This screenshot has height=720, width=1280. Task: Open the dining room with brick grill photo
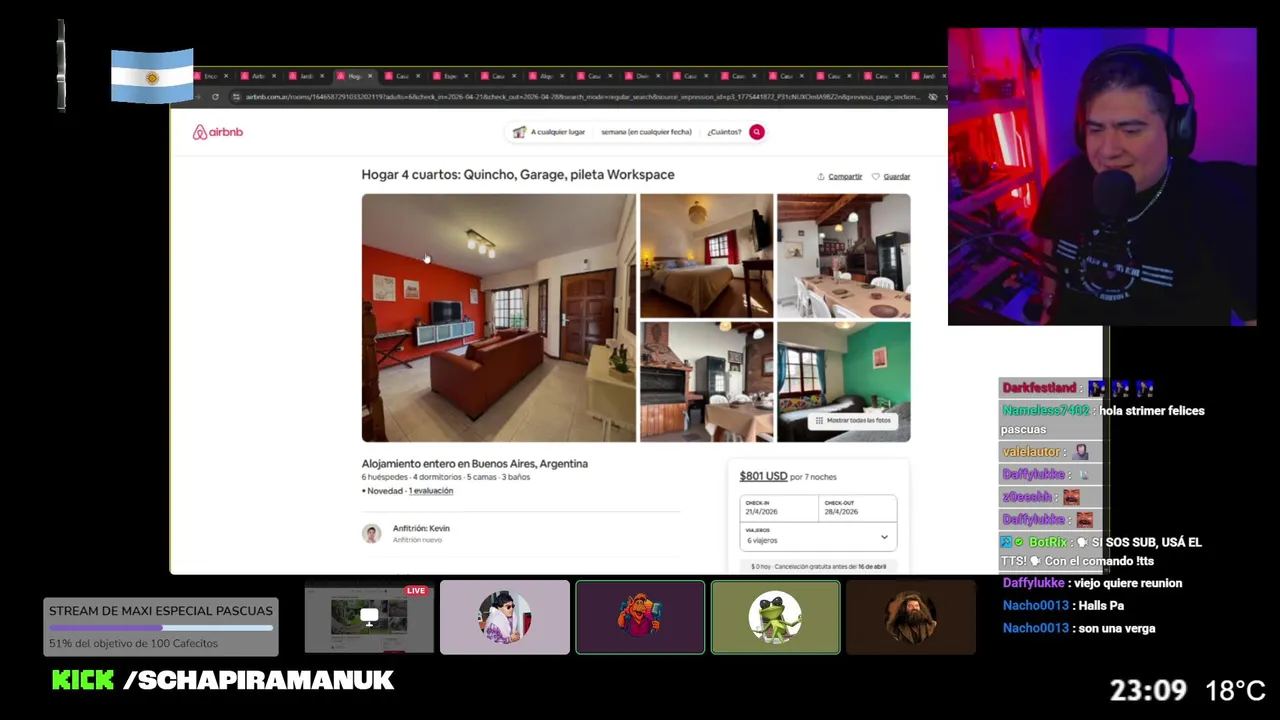pyautogui.click(x=844, y=256)
